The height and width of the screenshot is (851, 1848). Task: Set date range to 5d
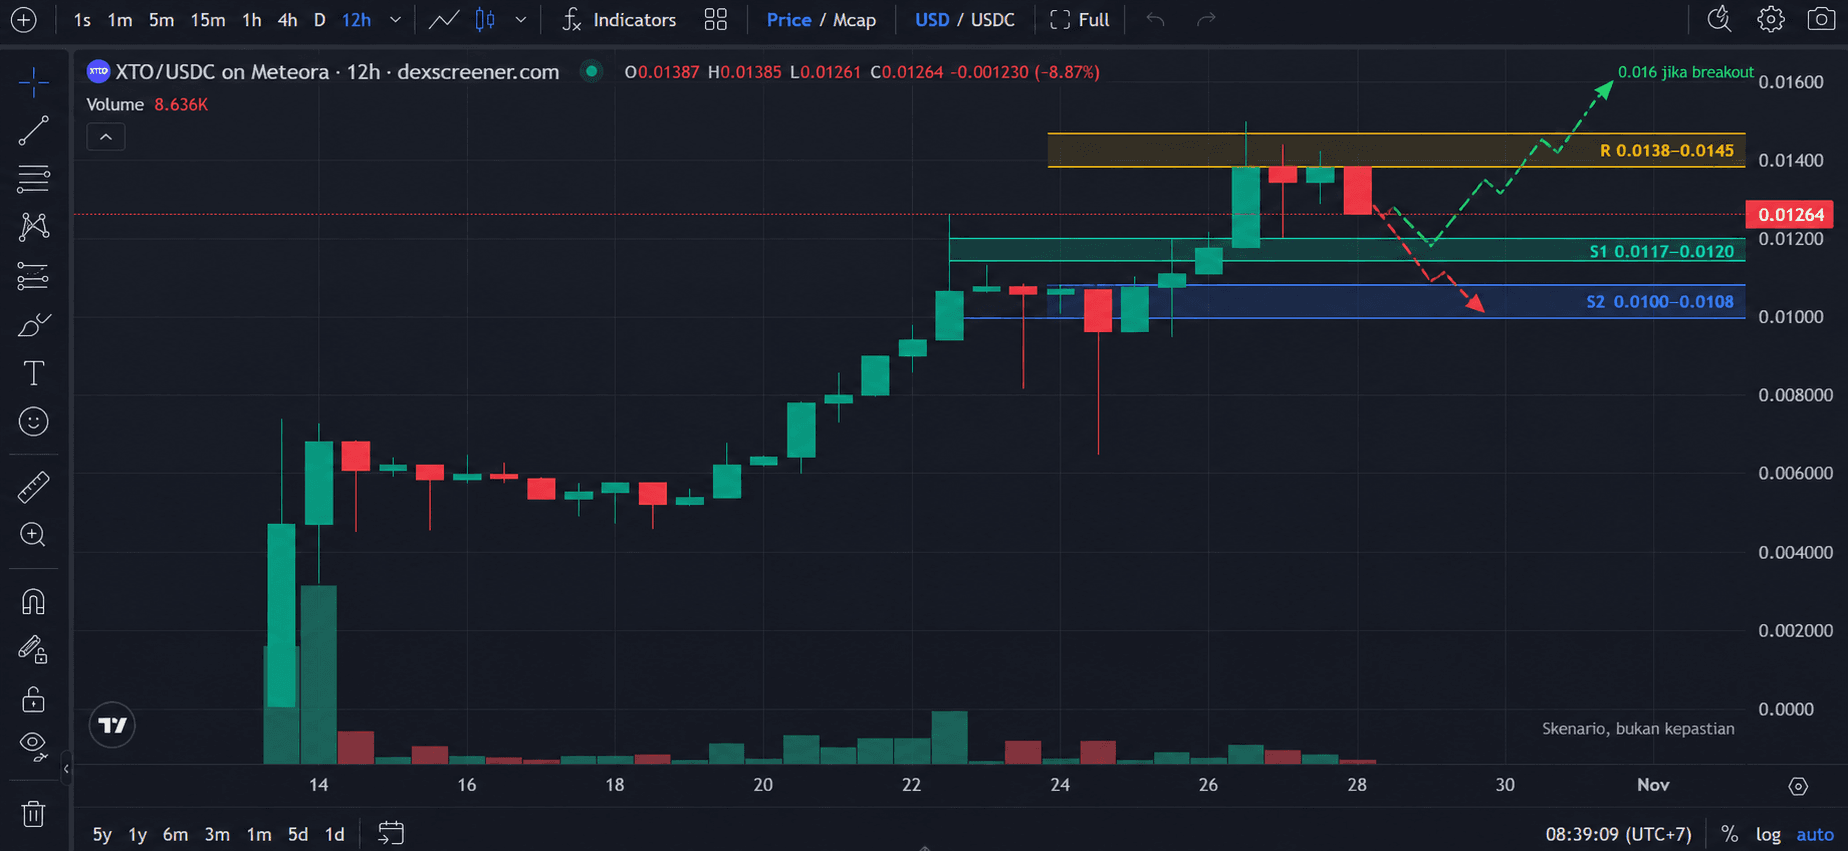pyautogui.click(x=298, y=834)
